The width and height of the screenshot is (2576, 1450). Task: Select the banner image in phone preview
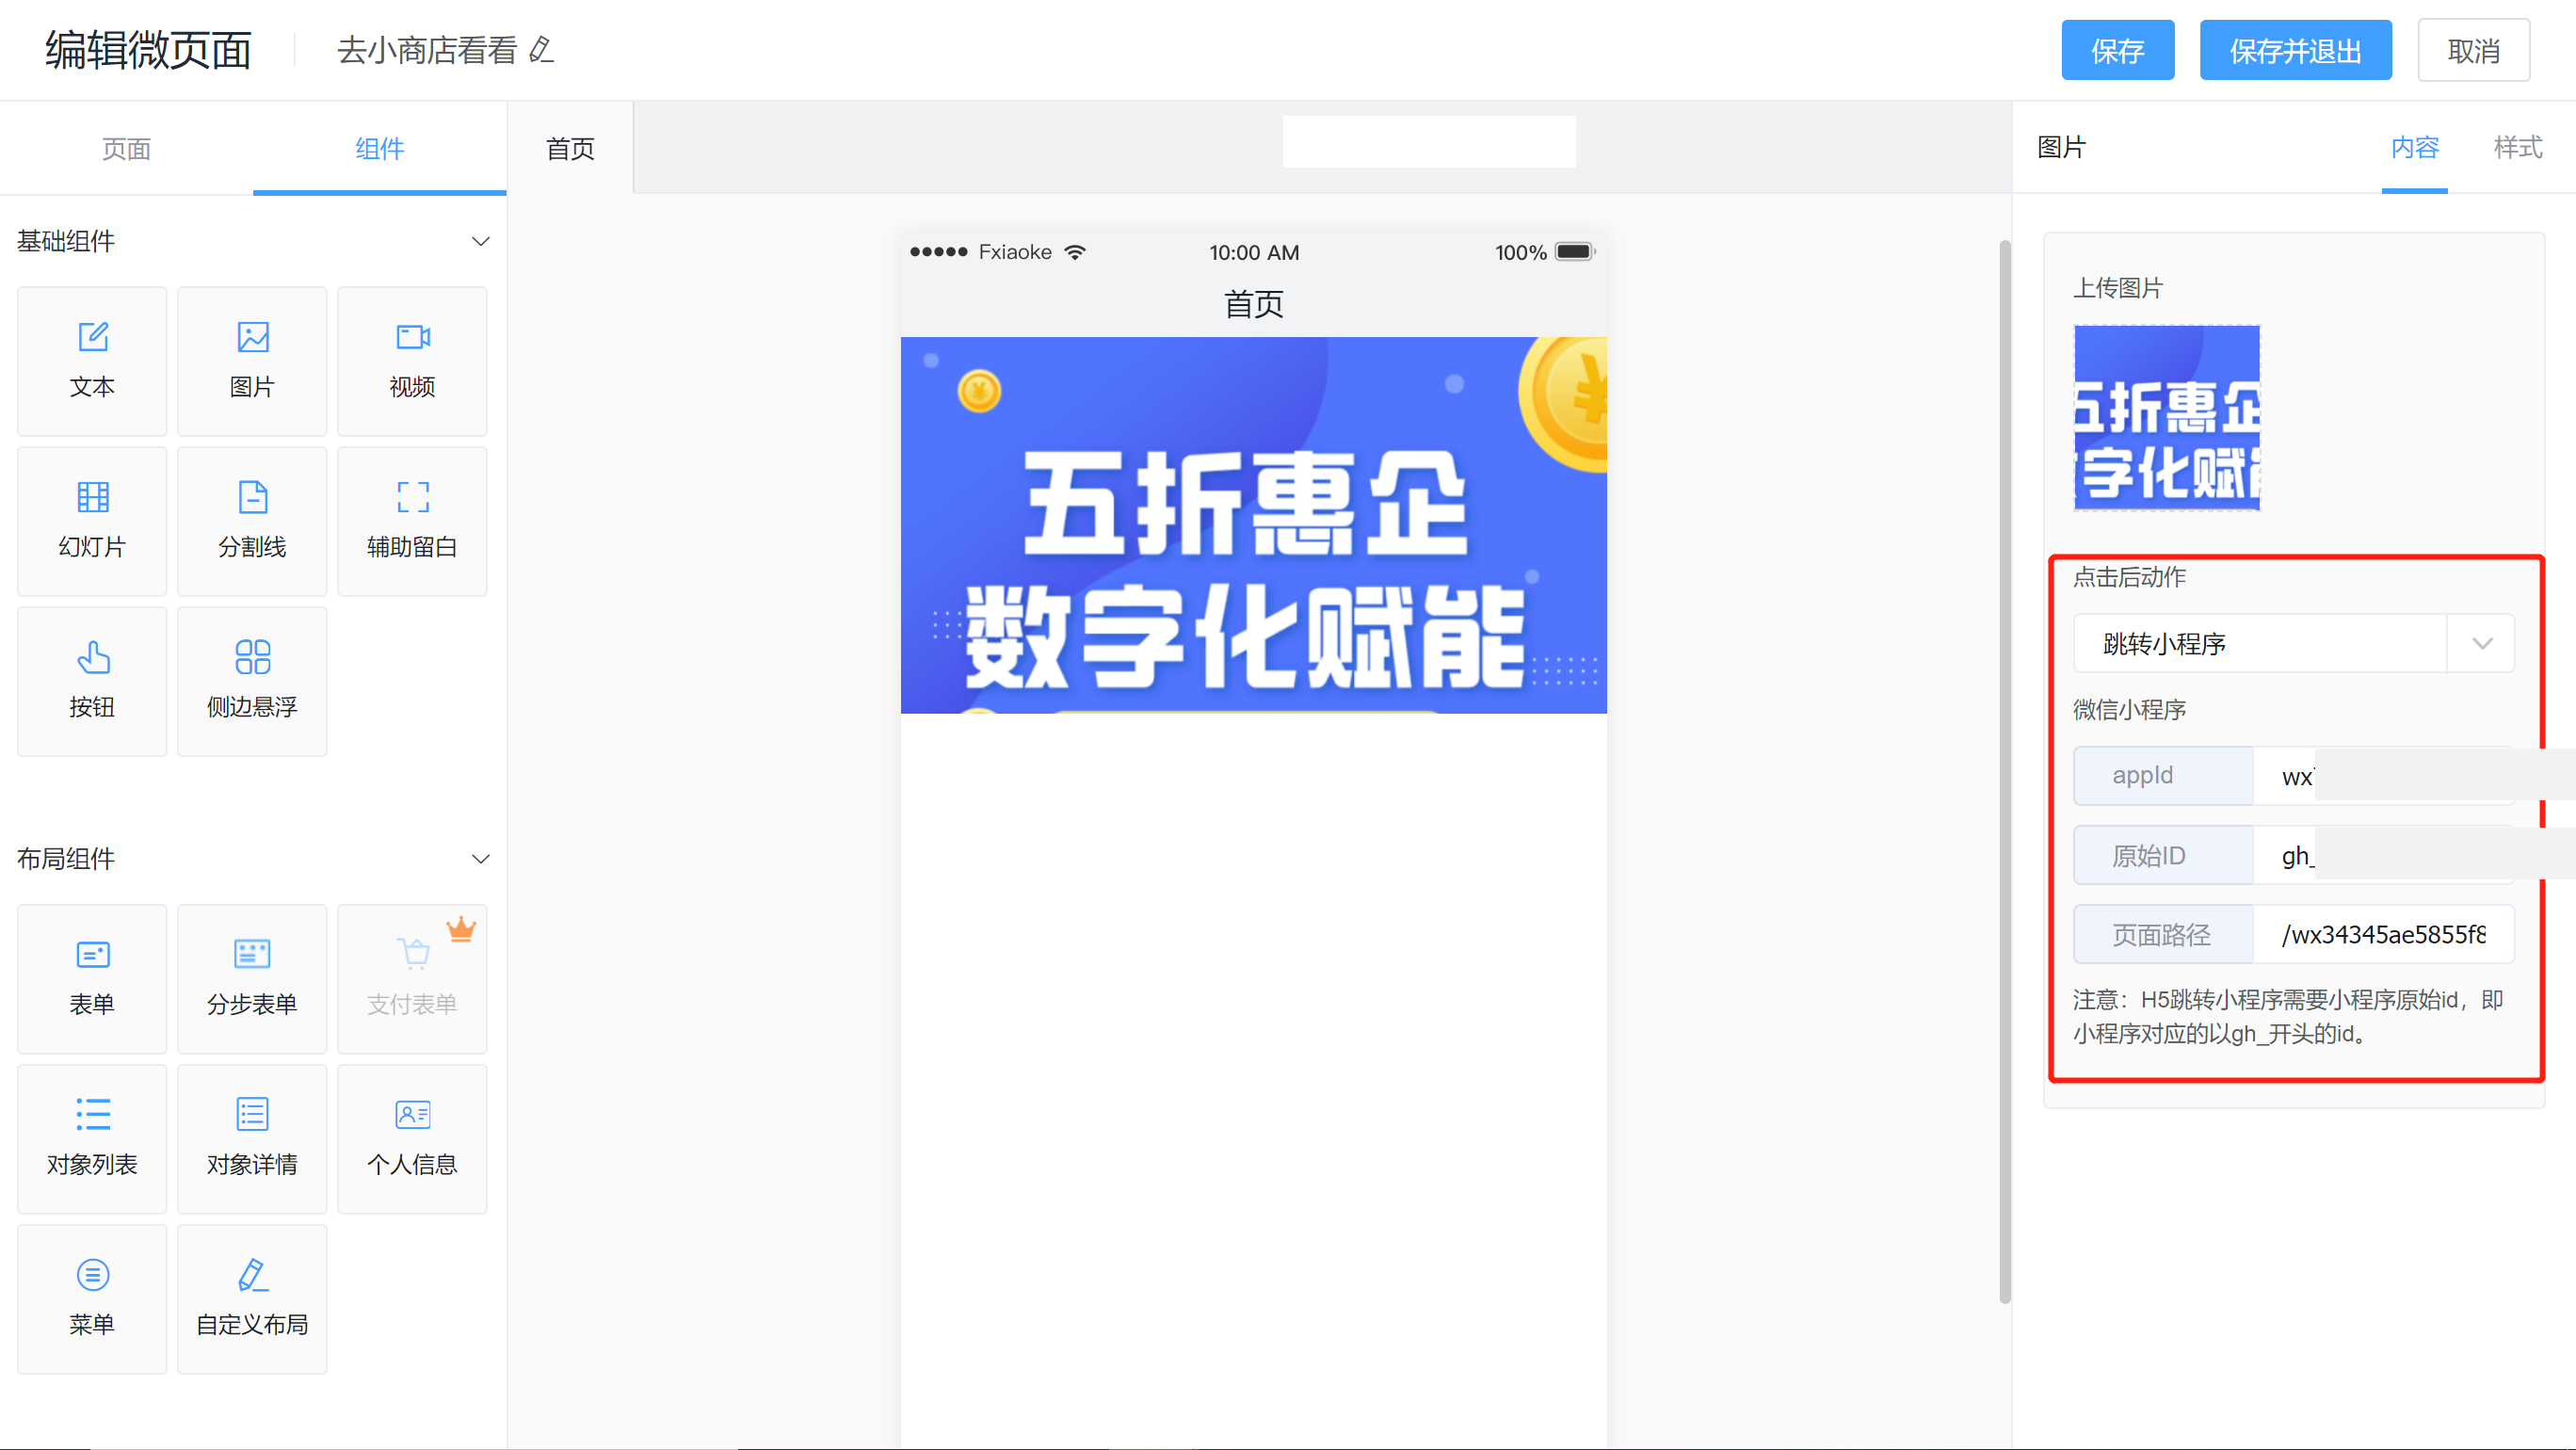point(1253,525)
